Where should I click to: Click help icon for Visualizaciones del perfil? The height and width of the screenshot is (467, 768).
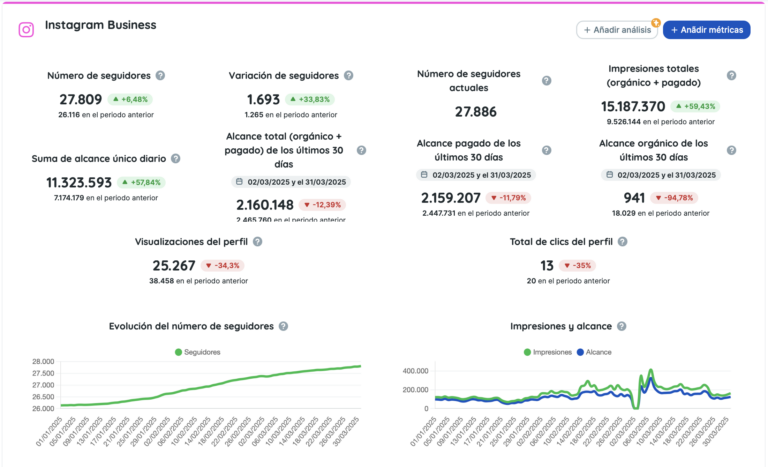point(257,241)
